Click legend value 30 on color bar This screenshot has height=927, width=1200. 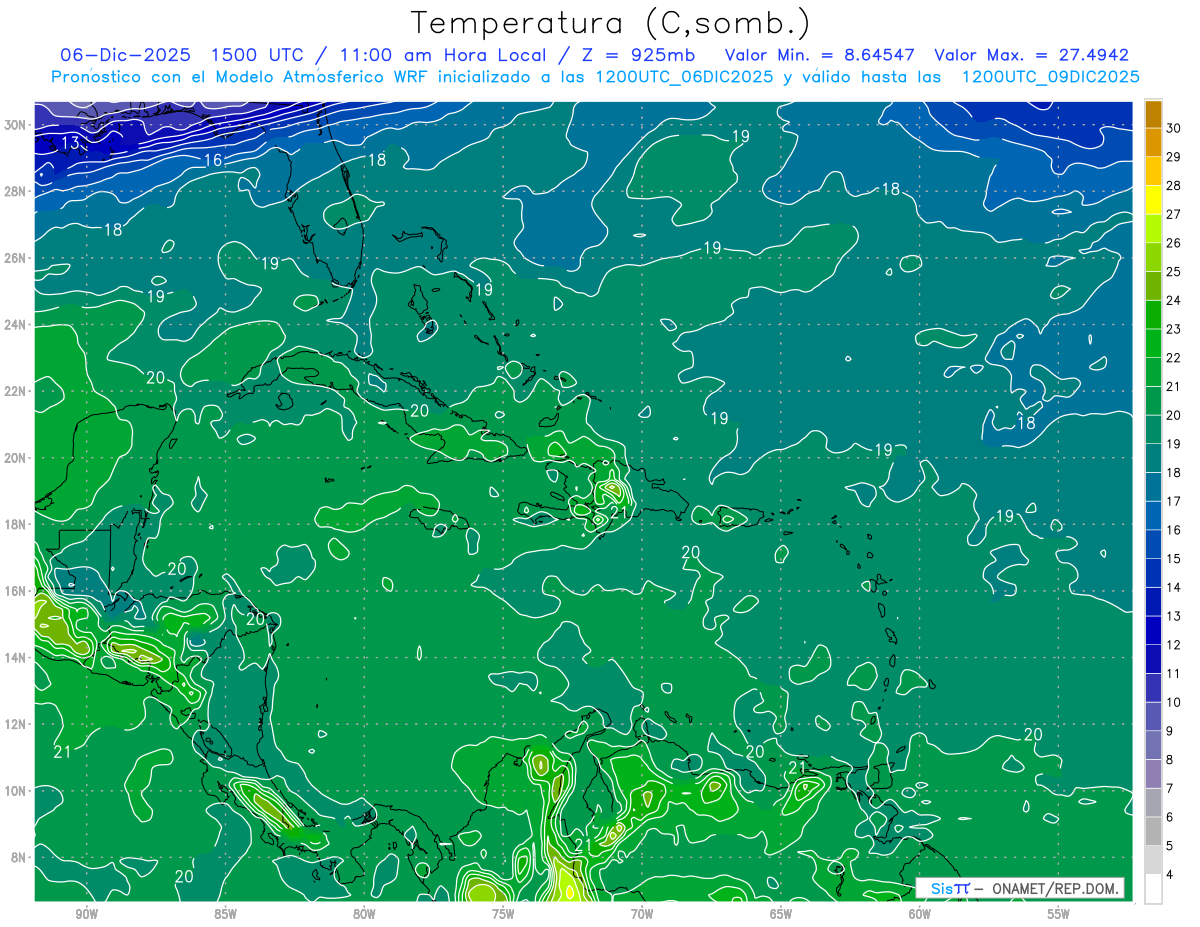point(1174,128)
